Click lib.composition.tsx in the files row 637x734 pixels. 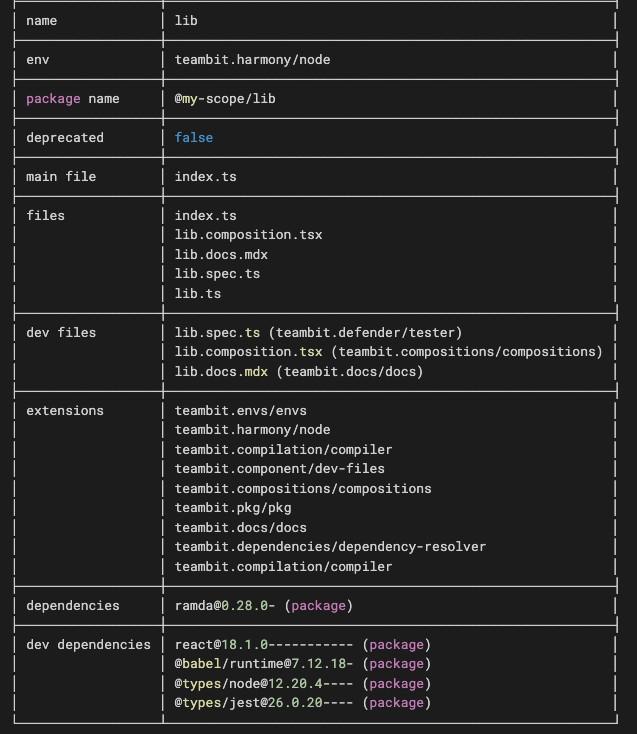tap(248, 235)
